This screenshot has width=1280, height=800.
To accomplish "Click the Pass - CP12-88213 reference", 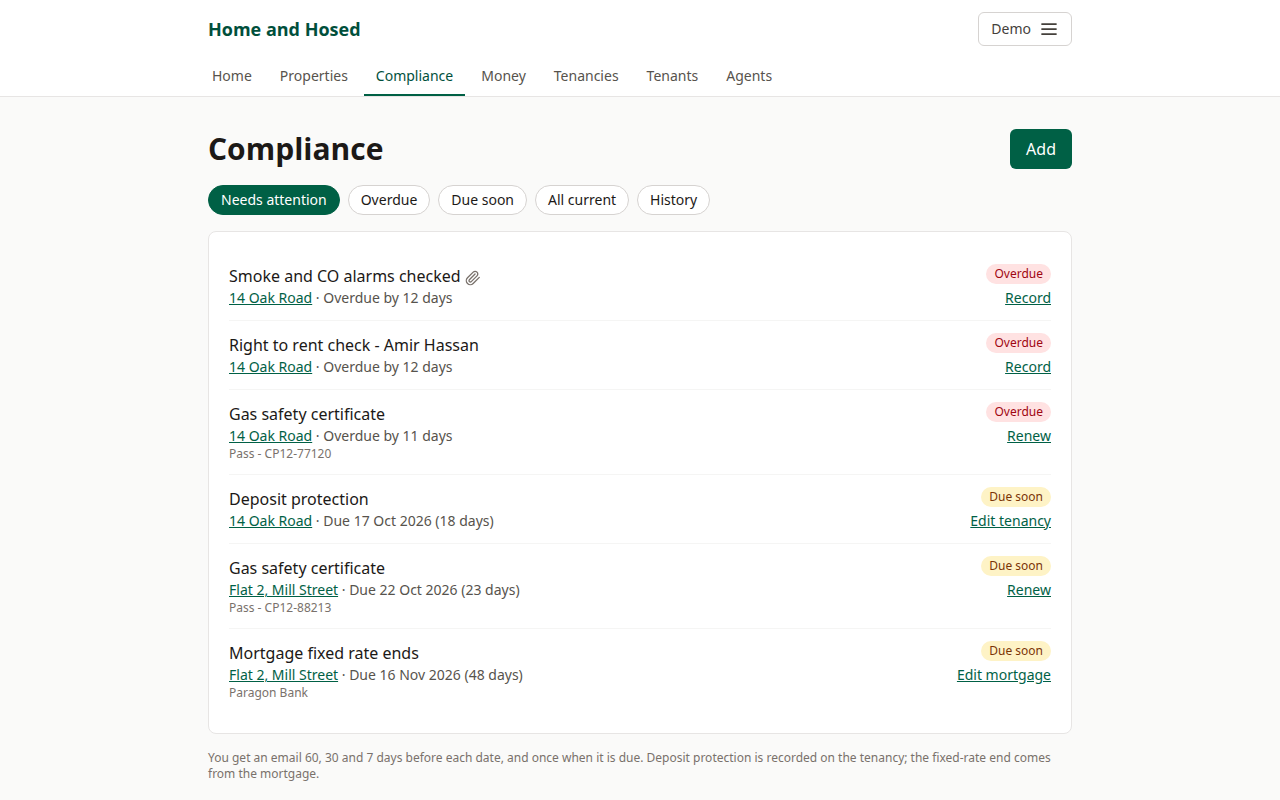I will click(280, 608).
